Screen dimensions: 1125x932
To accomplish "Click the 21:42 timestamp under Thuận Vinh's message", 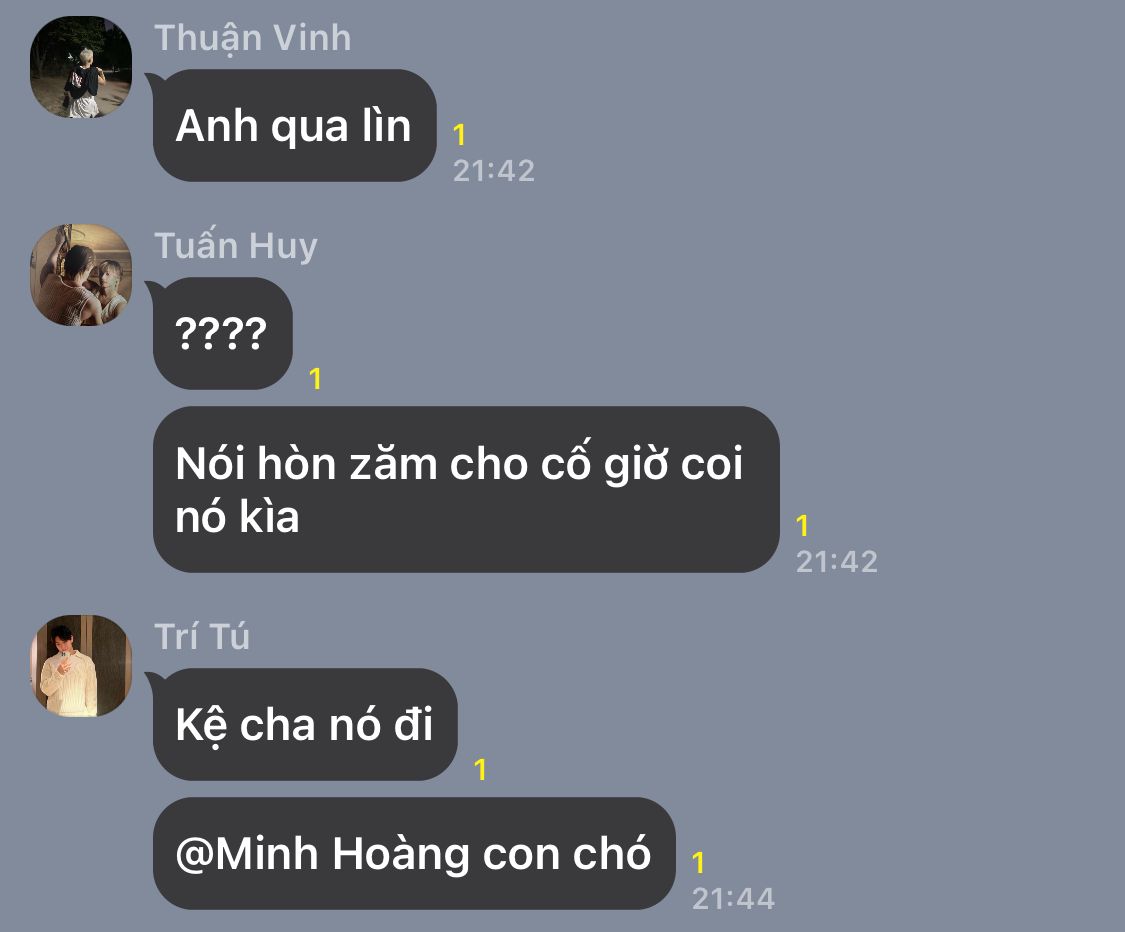I will tap(494, 171).
